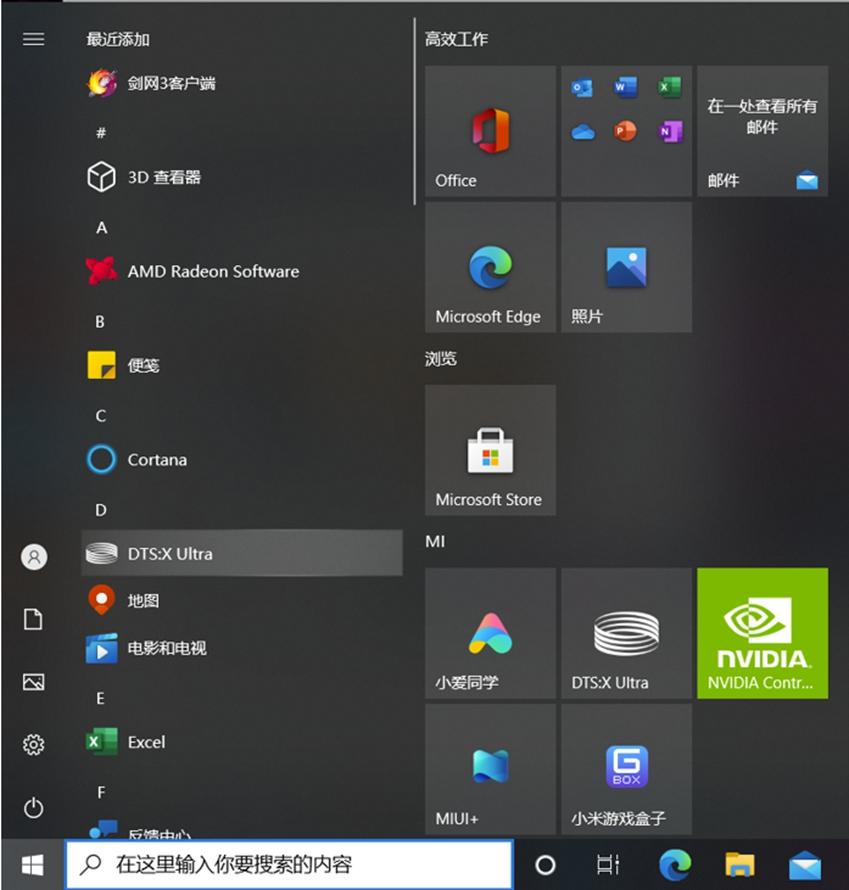Expand the Start menu hamburger button
This screenshot has width=849, height=890.
tap(33, 39)
